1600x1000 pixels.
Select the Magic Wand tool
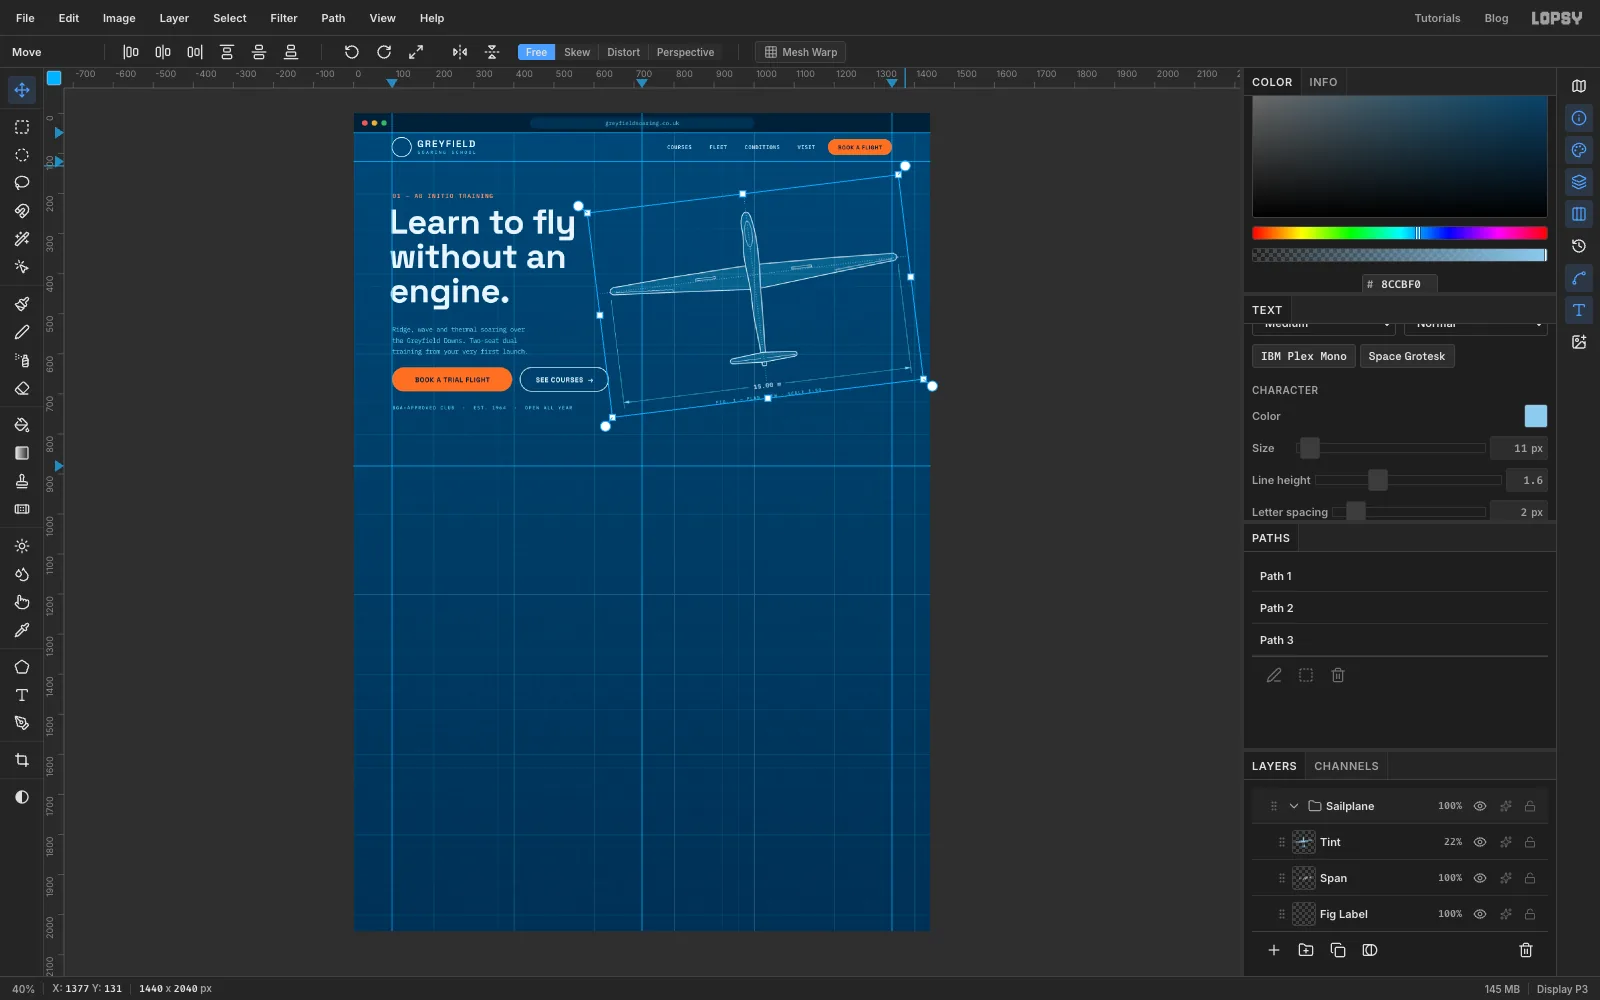pos(22,239)
